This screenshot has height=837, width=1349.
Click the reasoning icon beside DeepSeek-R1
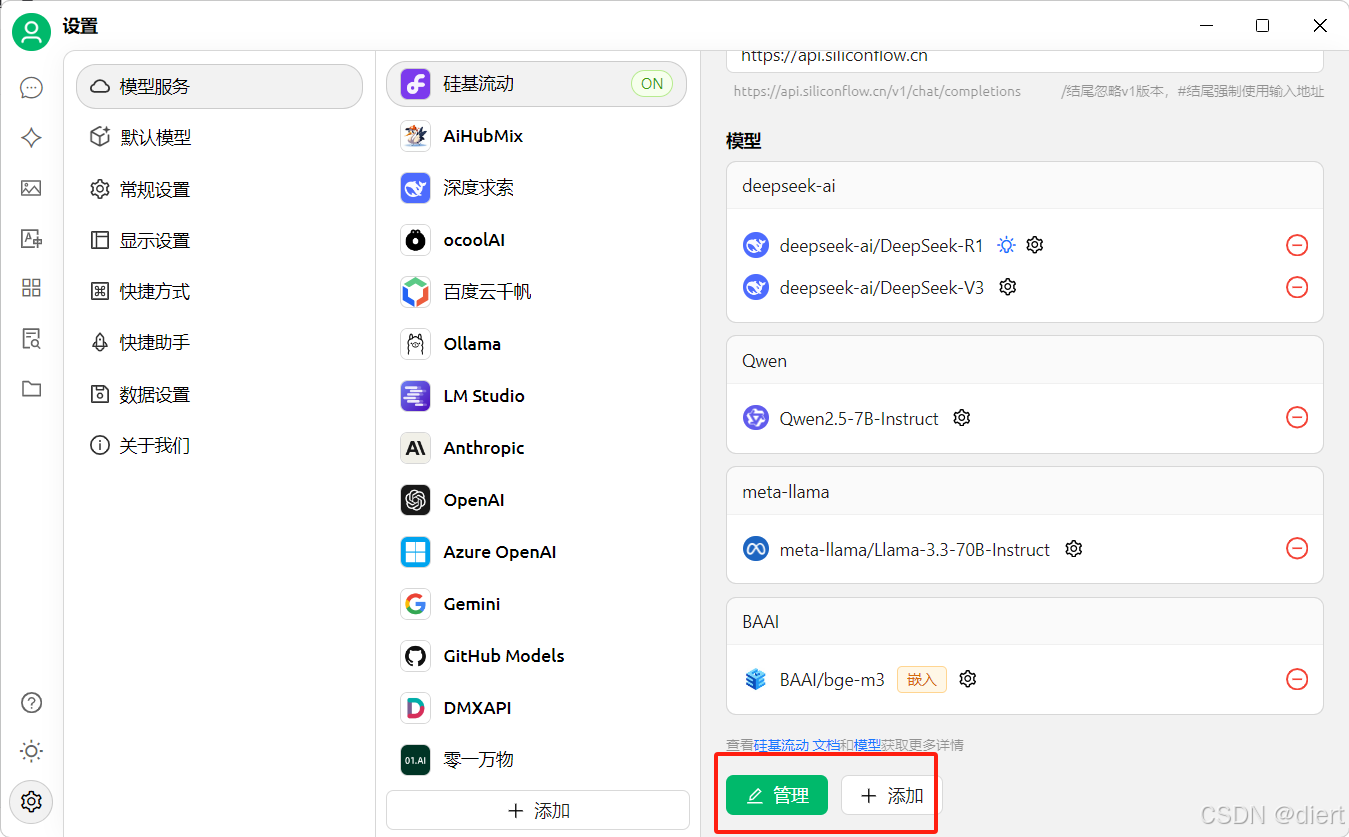(1006, 245)
